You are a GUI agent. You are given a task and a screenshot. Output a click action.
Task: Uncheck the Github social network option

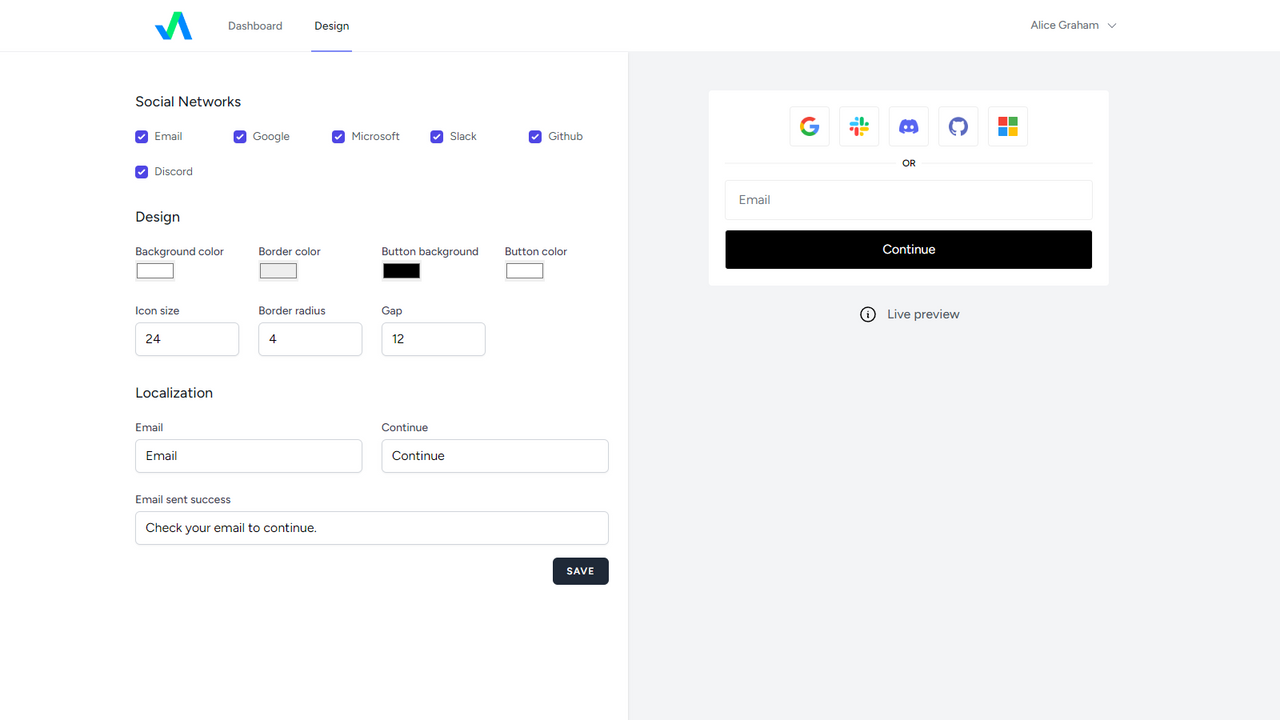tap(535, 136)
